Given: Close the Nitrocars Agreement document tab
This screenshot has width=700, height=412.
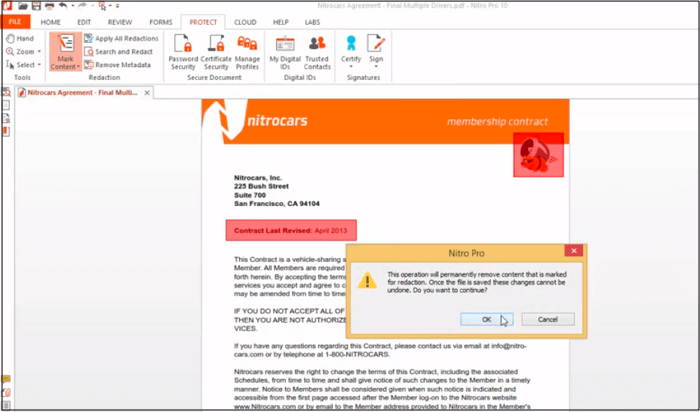Looking at the screenshot, I should (x=147, y=93).
